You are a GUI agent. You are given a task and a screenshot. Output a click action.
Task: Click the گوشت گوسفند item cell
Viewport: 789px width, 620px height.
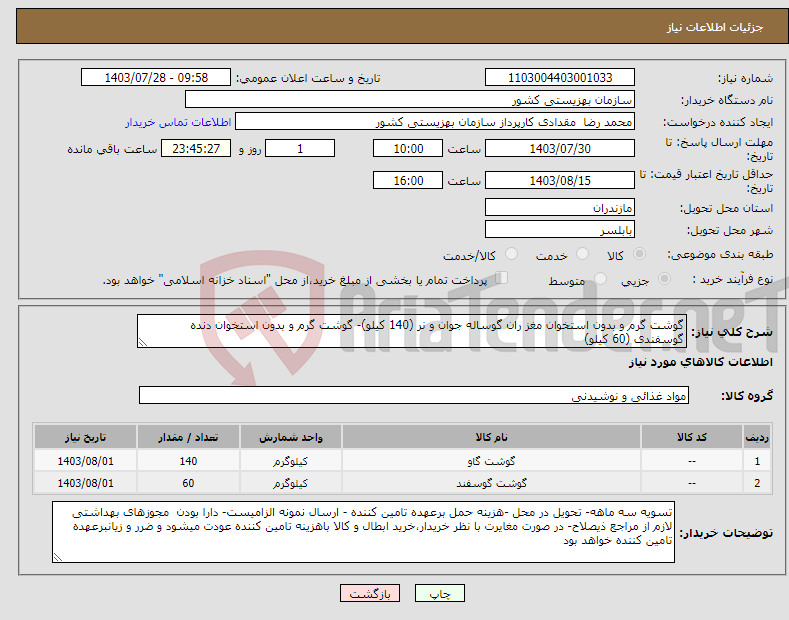491,483
